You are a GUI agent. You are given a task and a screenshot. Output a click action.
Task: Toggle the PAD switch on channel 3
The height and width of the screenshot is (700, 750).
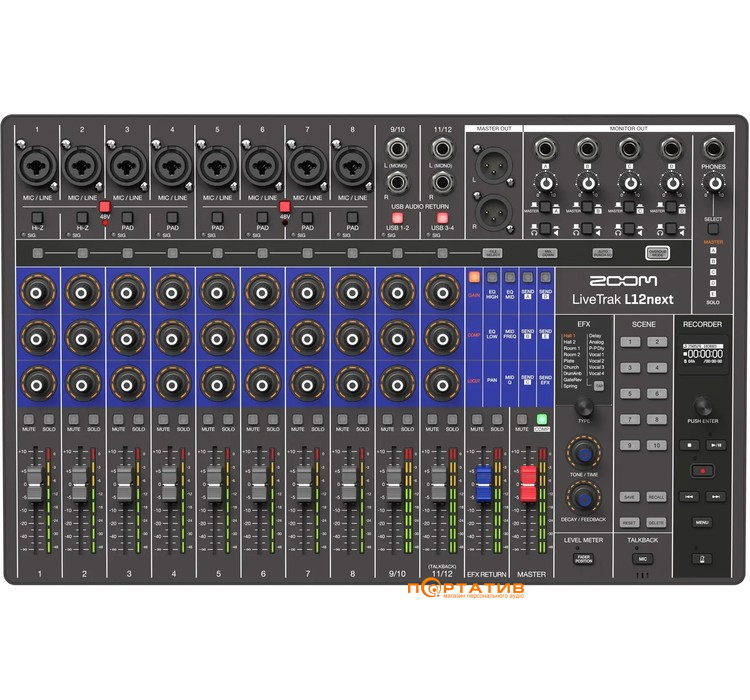coord(127,218)
